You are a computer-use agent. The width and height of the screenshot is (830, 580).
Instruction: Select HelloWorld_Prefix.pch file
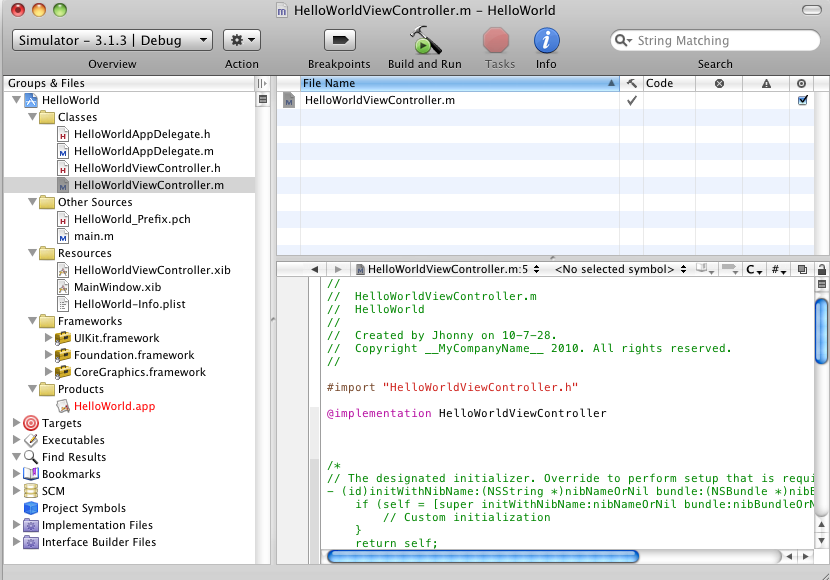(132, 219)
